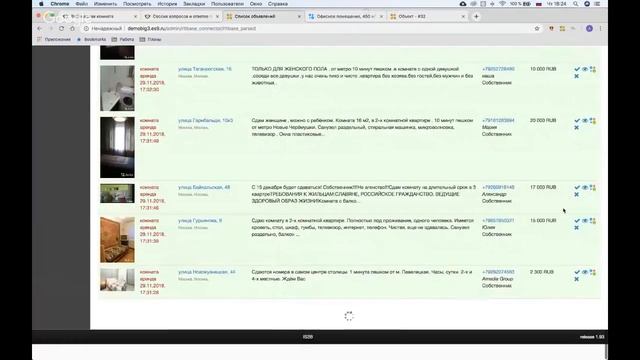Delete the Юлия listing with X icon
Viewport: 640px width, 360px height.
click(x=577, y=228)
